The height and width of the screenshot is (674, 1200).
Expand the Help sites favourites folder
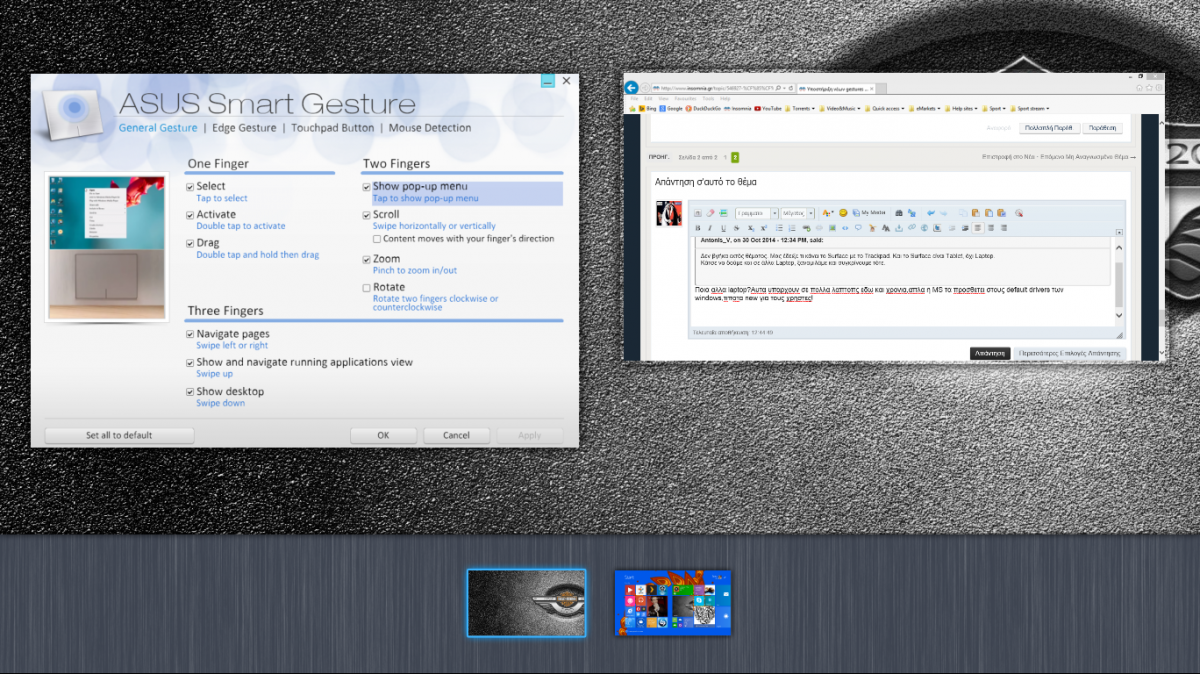tap(961, 108)
